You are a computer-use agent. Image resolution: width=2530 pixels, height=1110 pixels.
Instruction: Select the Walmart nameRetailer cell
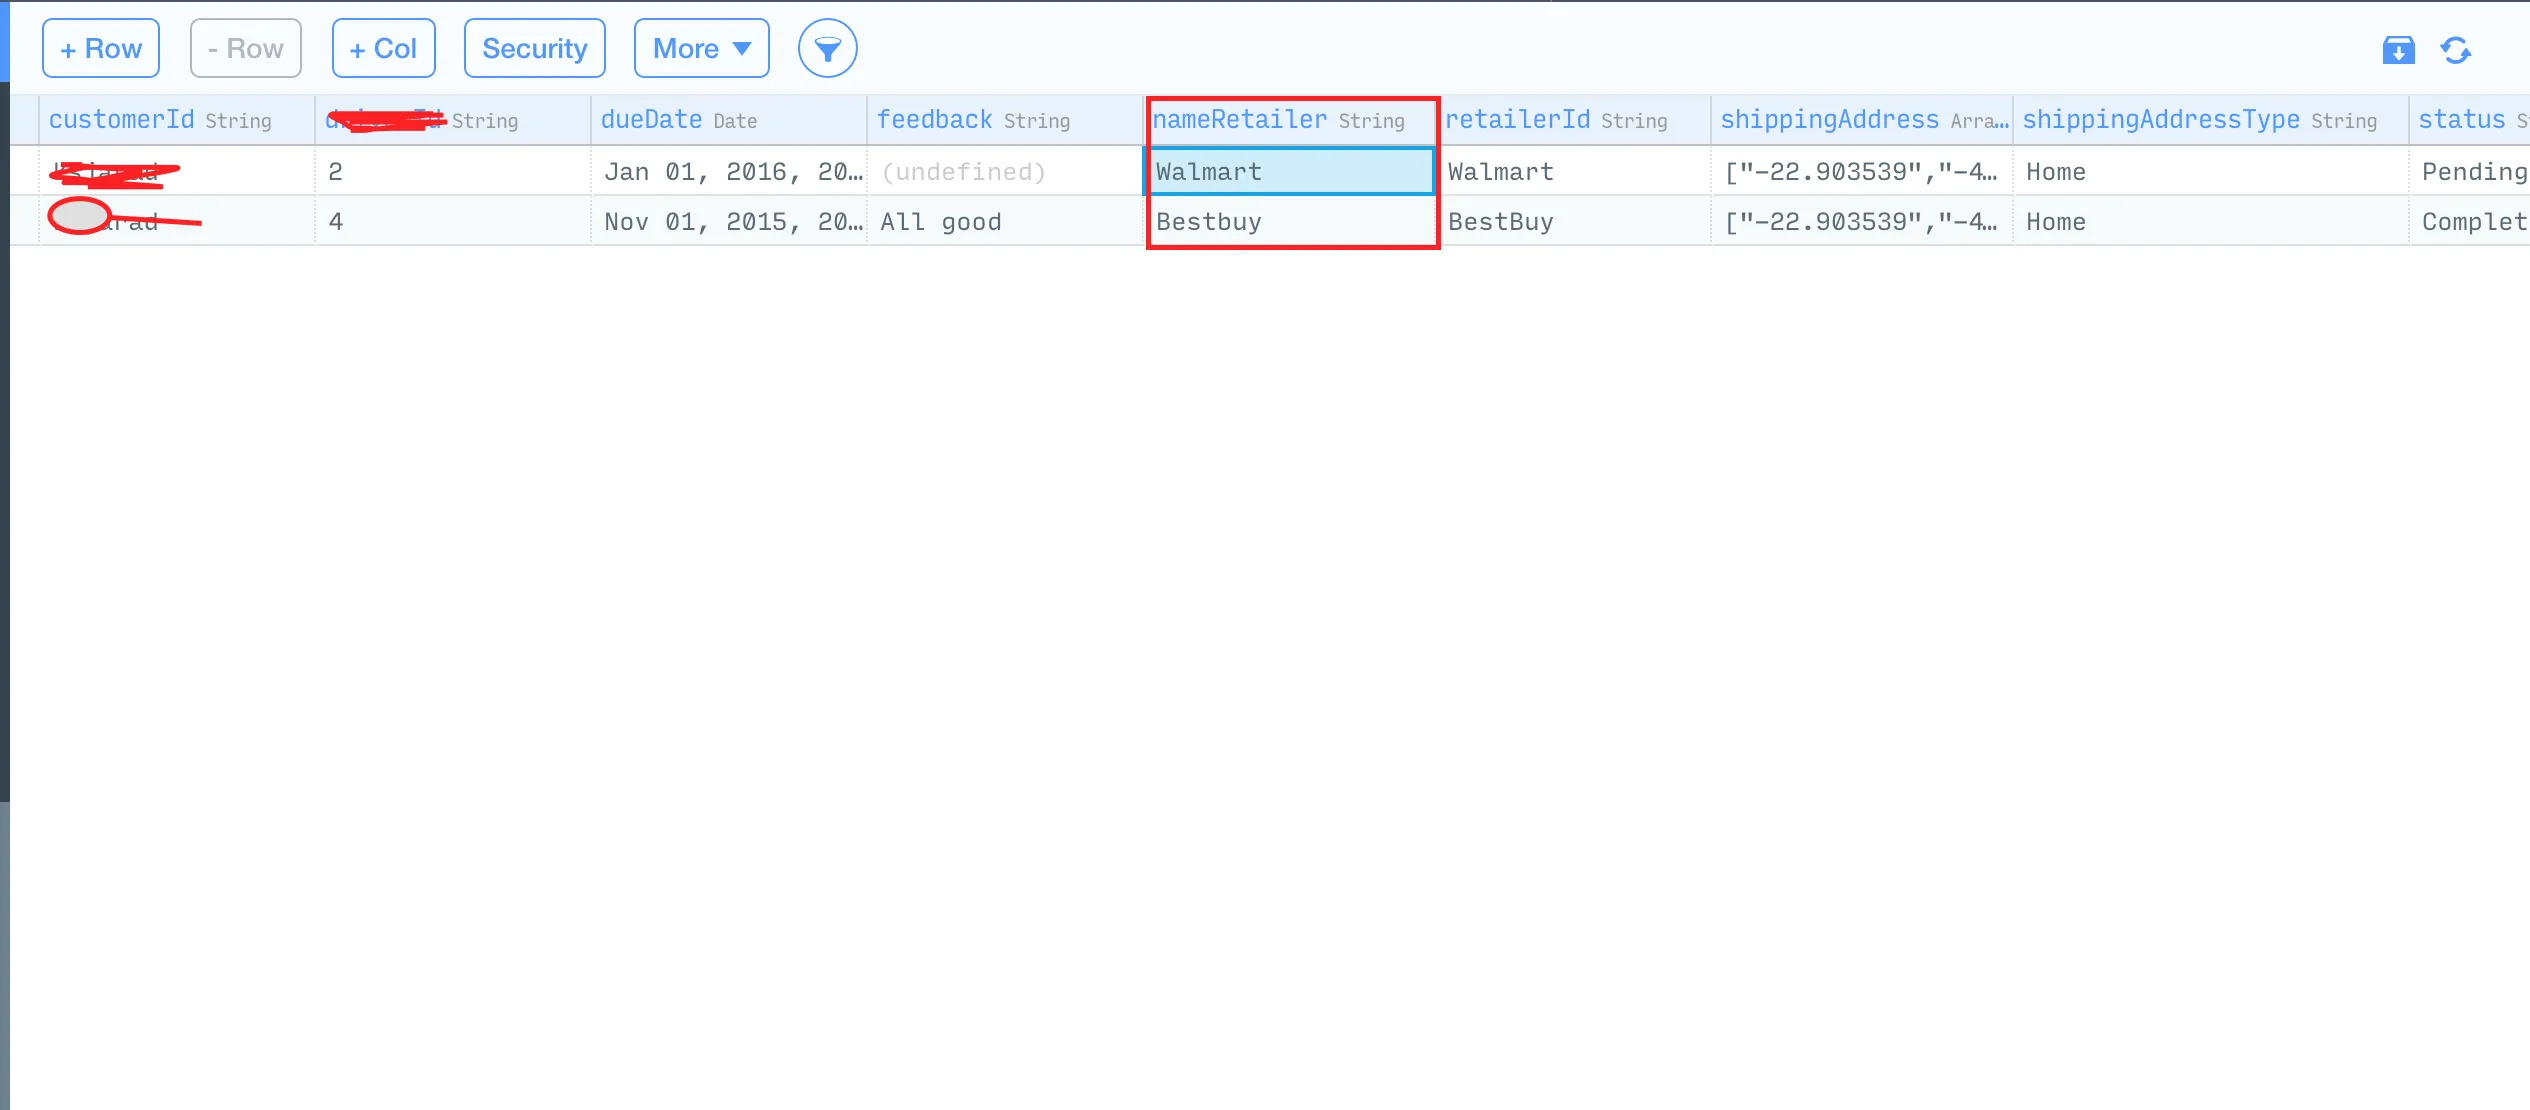[1290, 172]
